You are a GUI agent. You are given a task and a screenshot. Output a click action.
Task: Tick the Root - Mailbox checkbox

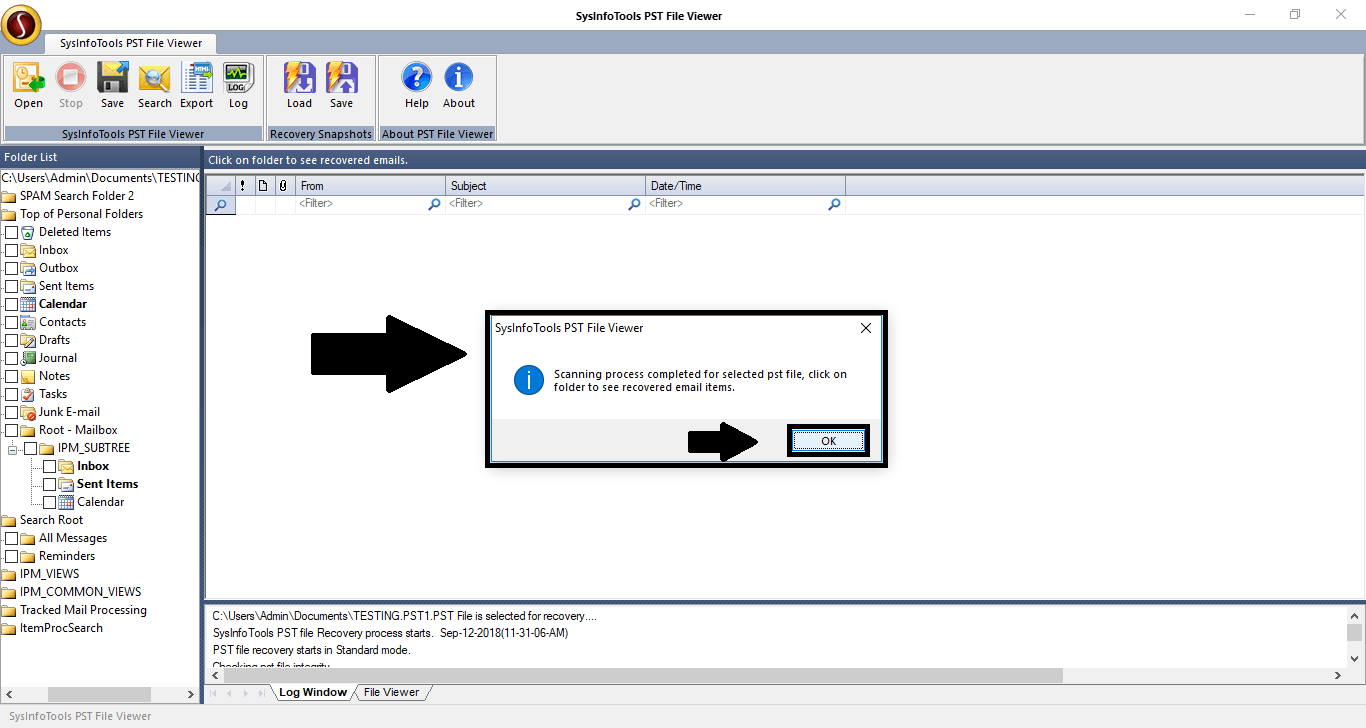point(12,431)
